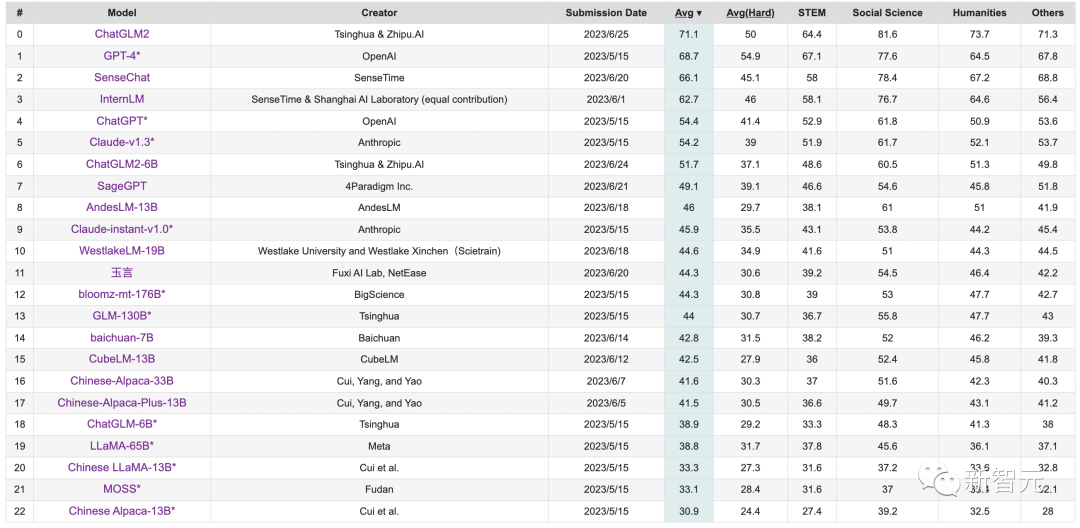Viewport: 1080px width, 528px height.
Task: Open the ChatGLM2 model link
Action: (x=122, y=34)
